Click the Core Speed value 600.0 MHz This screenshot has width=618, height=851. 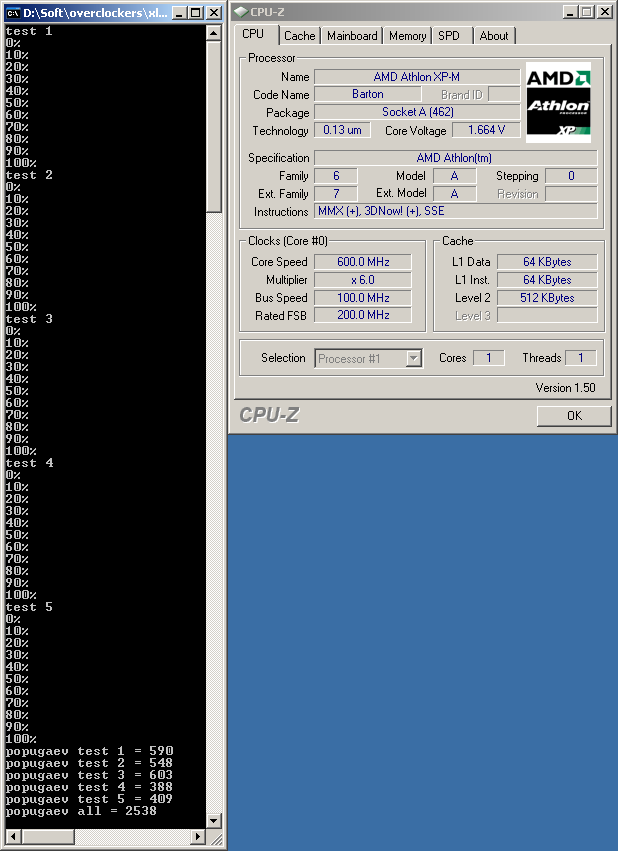pyautogui.click(x=362, y=262)
